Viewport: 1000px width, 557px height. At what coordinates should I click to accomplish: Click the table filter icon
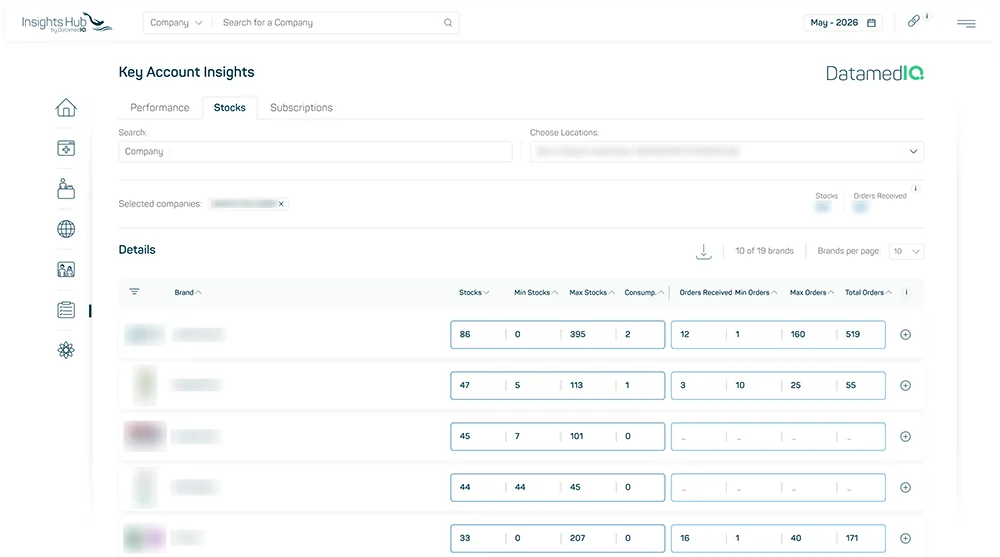pyautogui.click(x=134, y=292)
